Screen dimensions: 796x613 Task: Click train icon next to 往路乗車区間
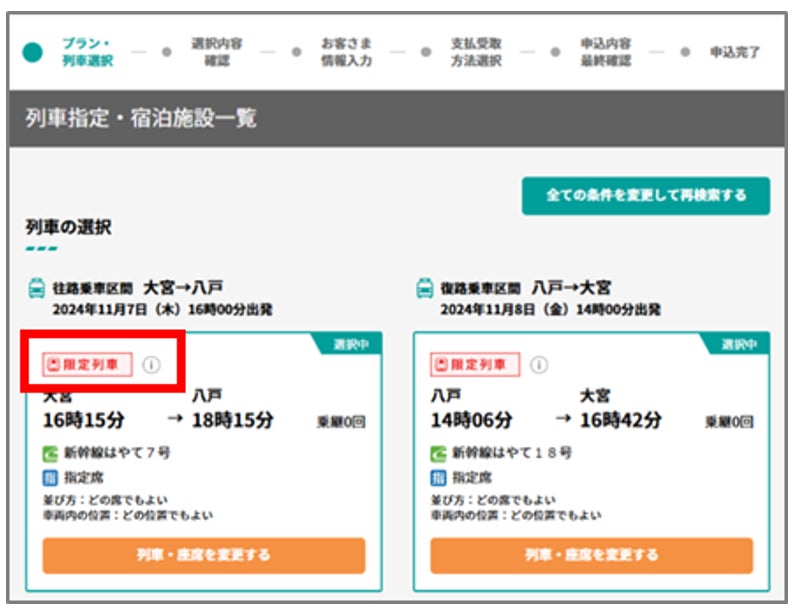pyautogui.click(x=37, y=289)
